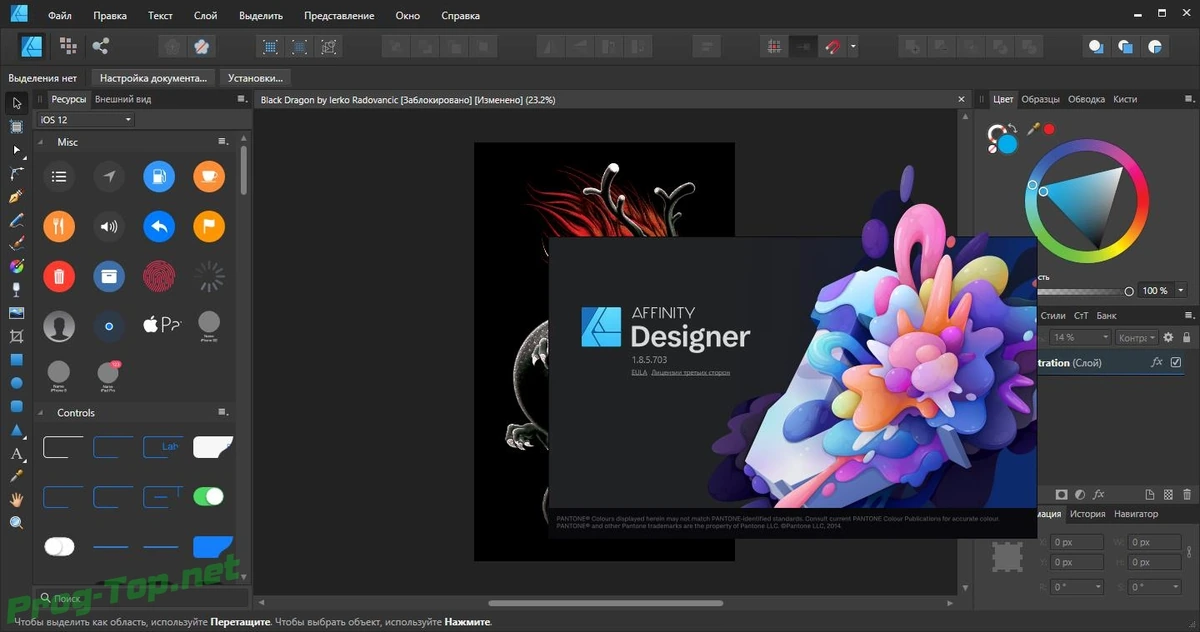Select the Pen tool
This screenshot has height=632, width=1200.
pyautogui.click(x=16, y=197)
